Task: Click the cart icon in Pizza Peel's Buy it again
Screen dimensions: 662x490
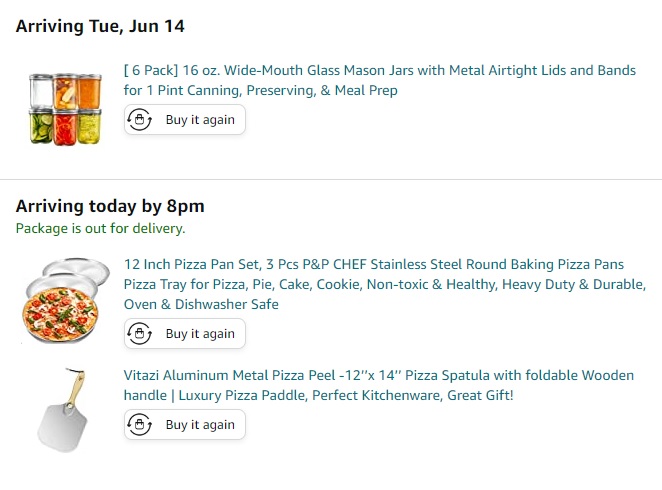Action: coord(140,425)
